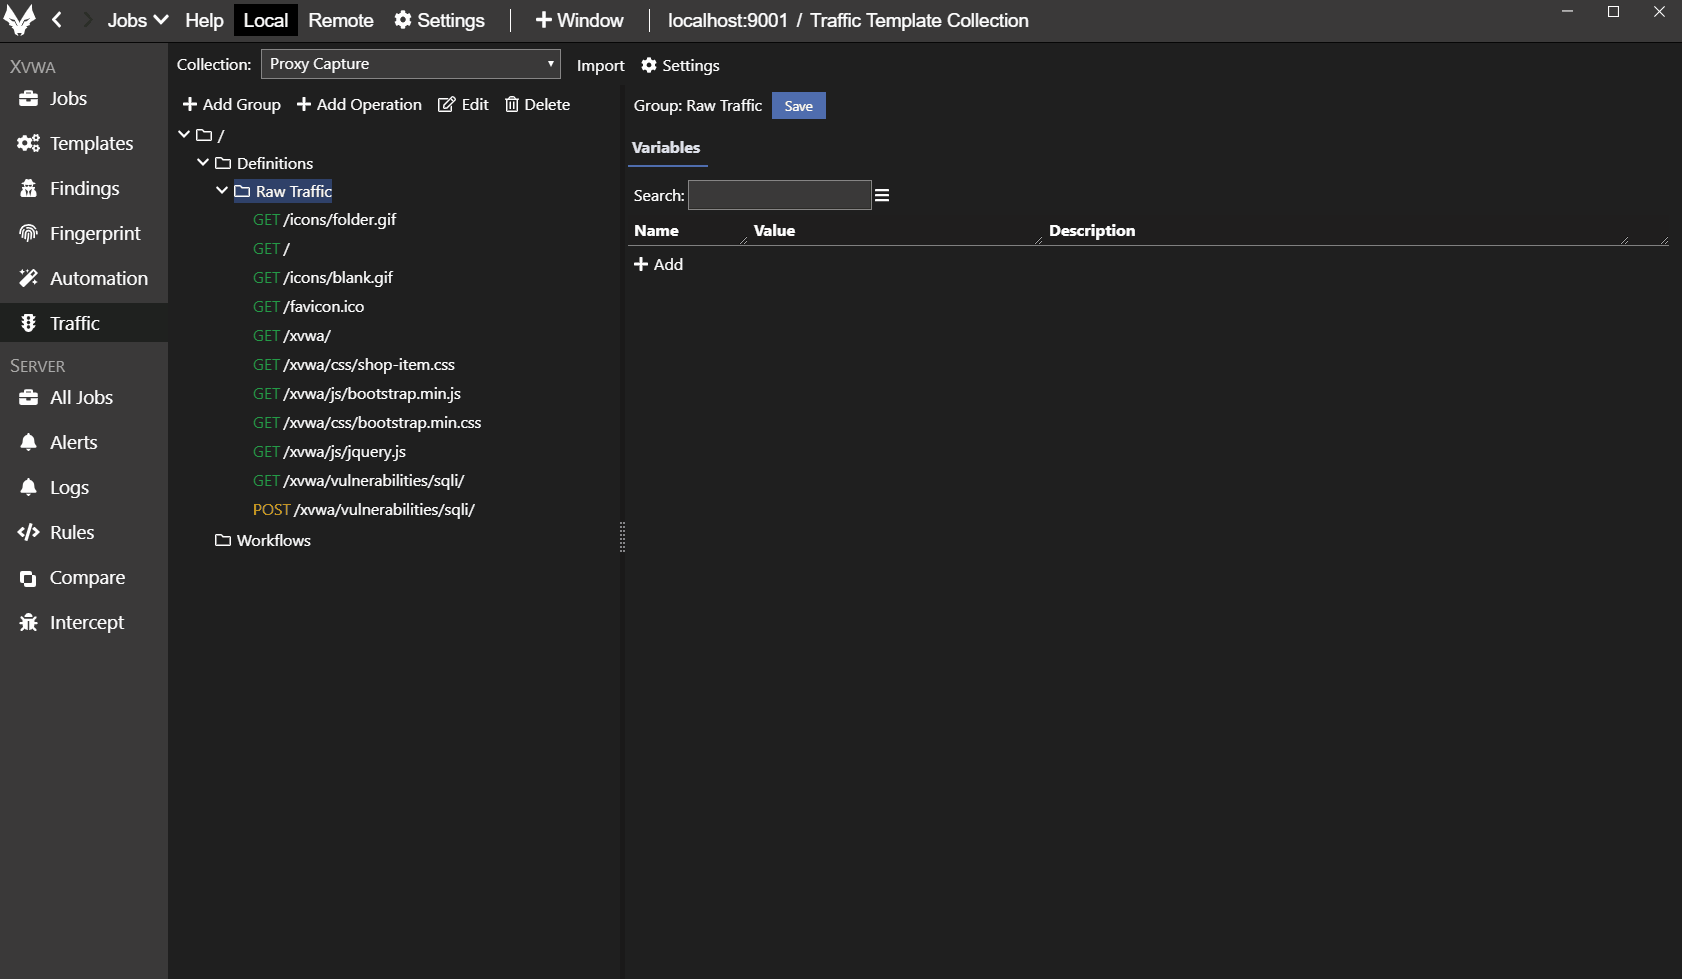
Task: Open the Fingerprint section icon in sidebar
Action: 28,233
